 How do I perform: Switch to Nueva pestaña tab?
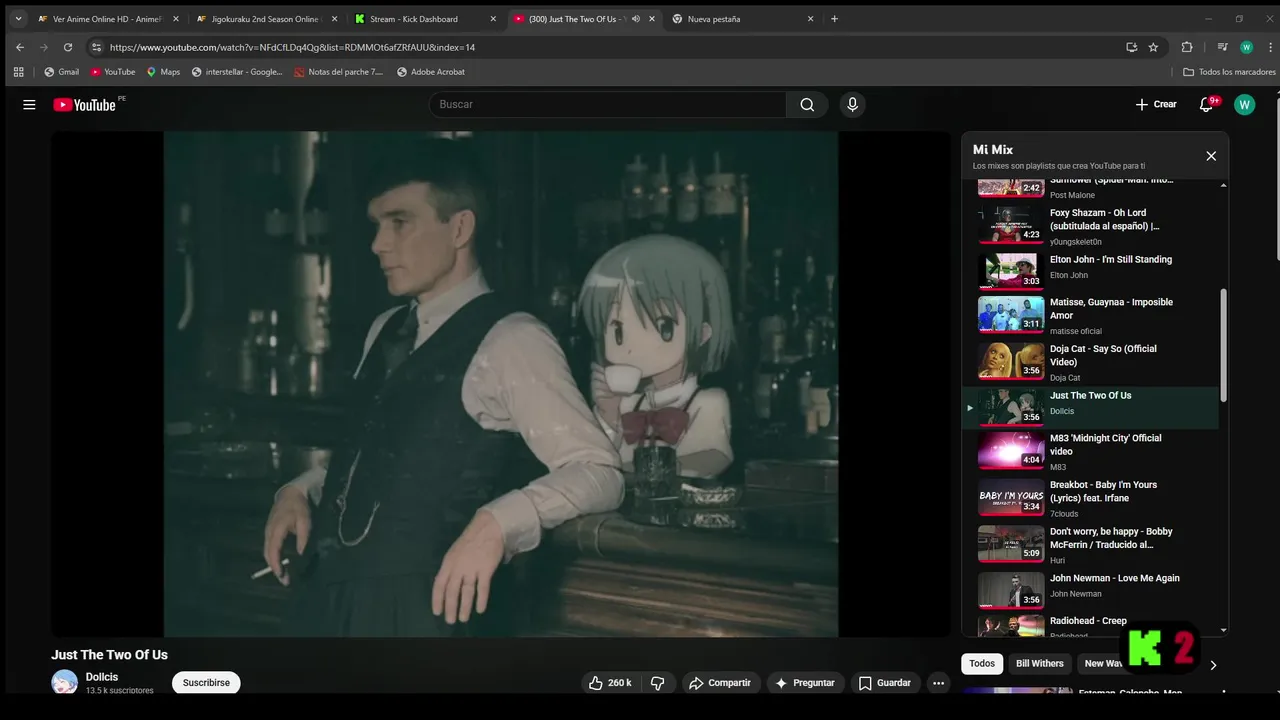[x=741, y=19]
